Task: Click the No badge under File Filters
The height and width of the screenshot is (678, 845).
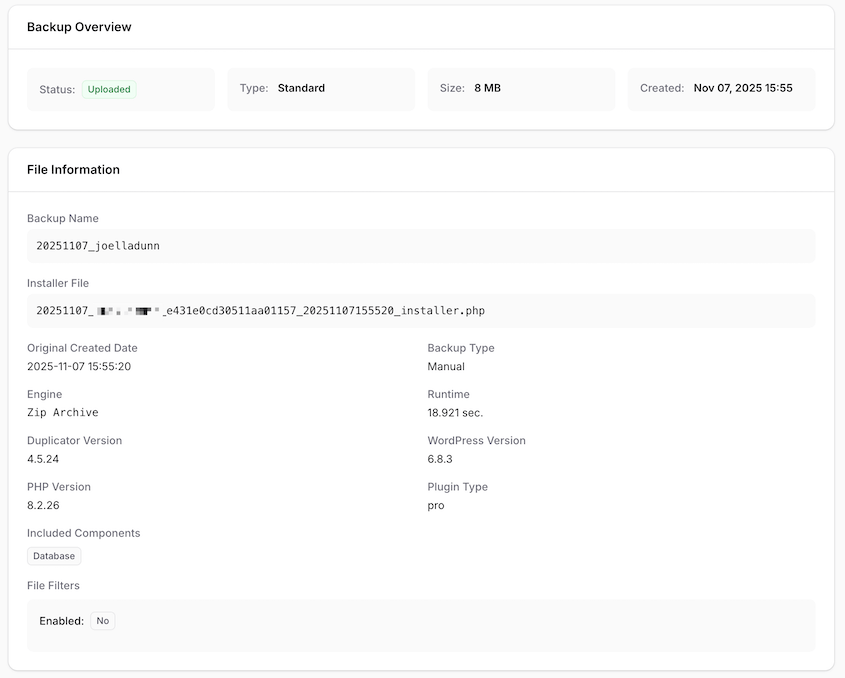Action: 102,620
